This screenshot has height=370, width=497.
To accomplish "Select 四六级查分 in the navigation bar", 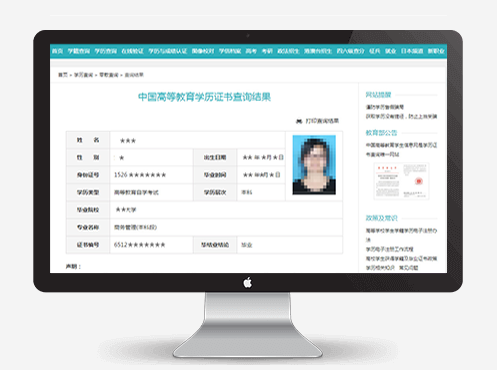I will click(350, 51).
